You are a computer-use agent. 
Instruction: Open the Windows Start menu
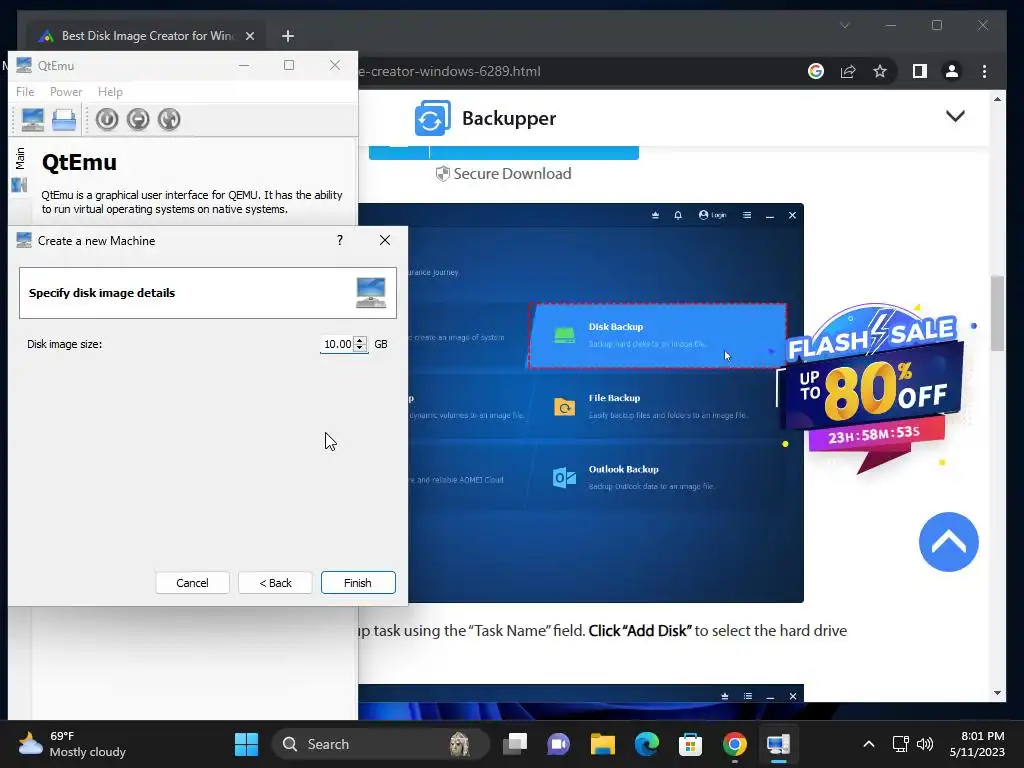point(246,744)
